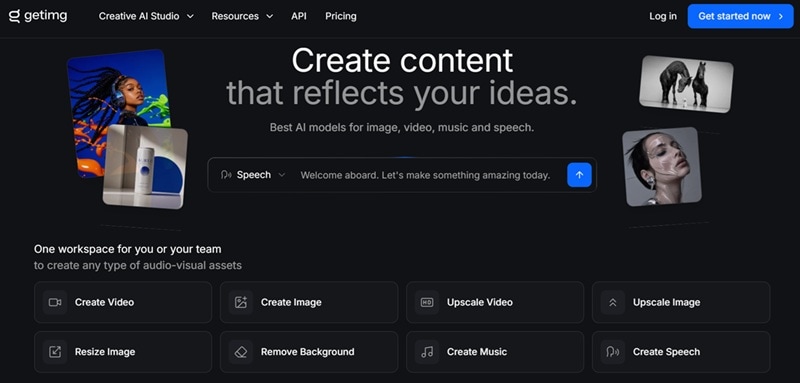Click arrow icon in Get started now
Image resolution: width=800 pixels, height=383 pixels.
click(x=781, y=16)
